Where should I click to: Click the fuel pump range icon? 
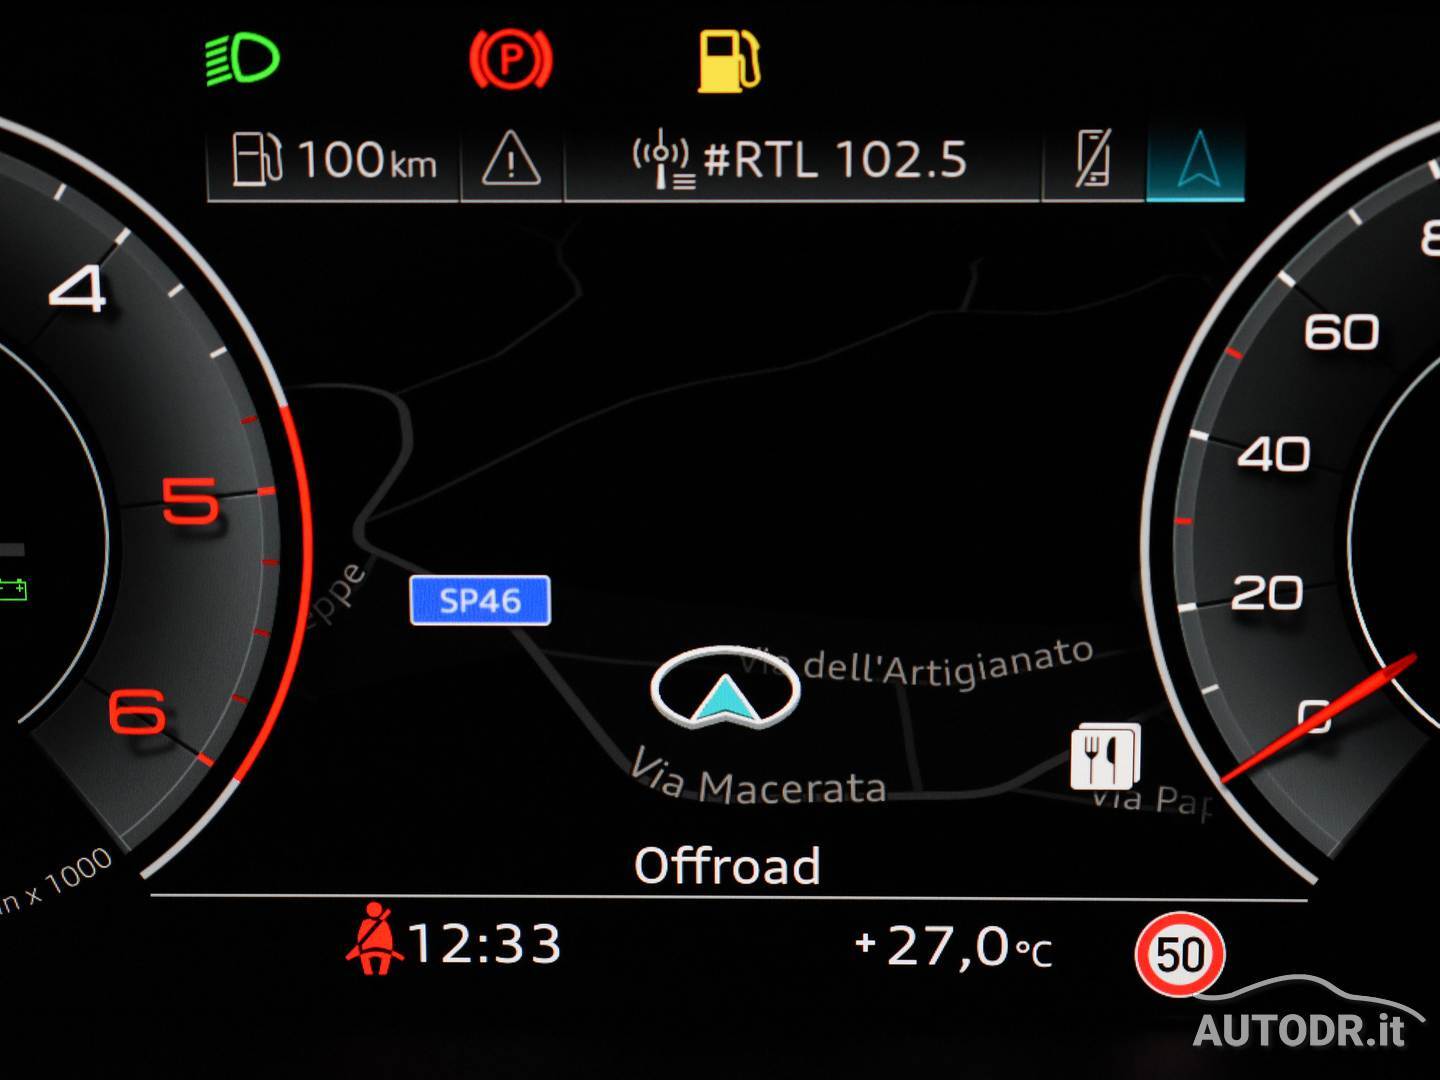pos(257,159)
